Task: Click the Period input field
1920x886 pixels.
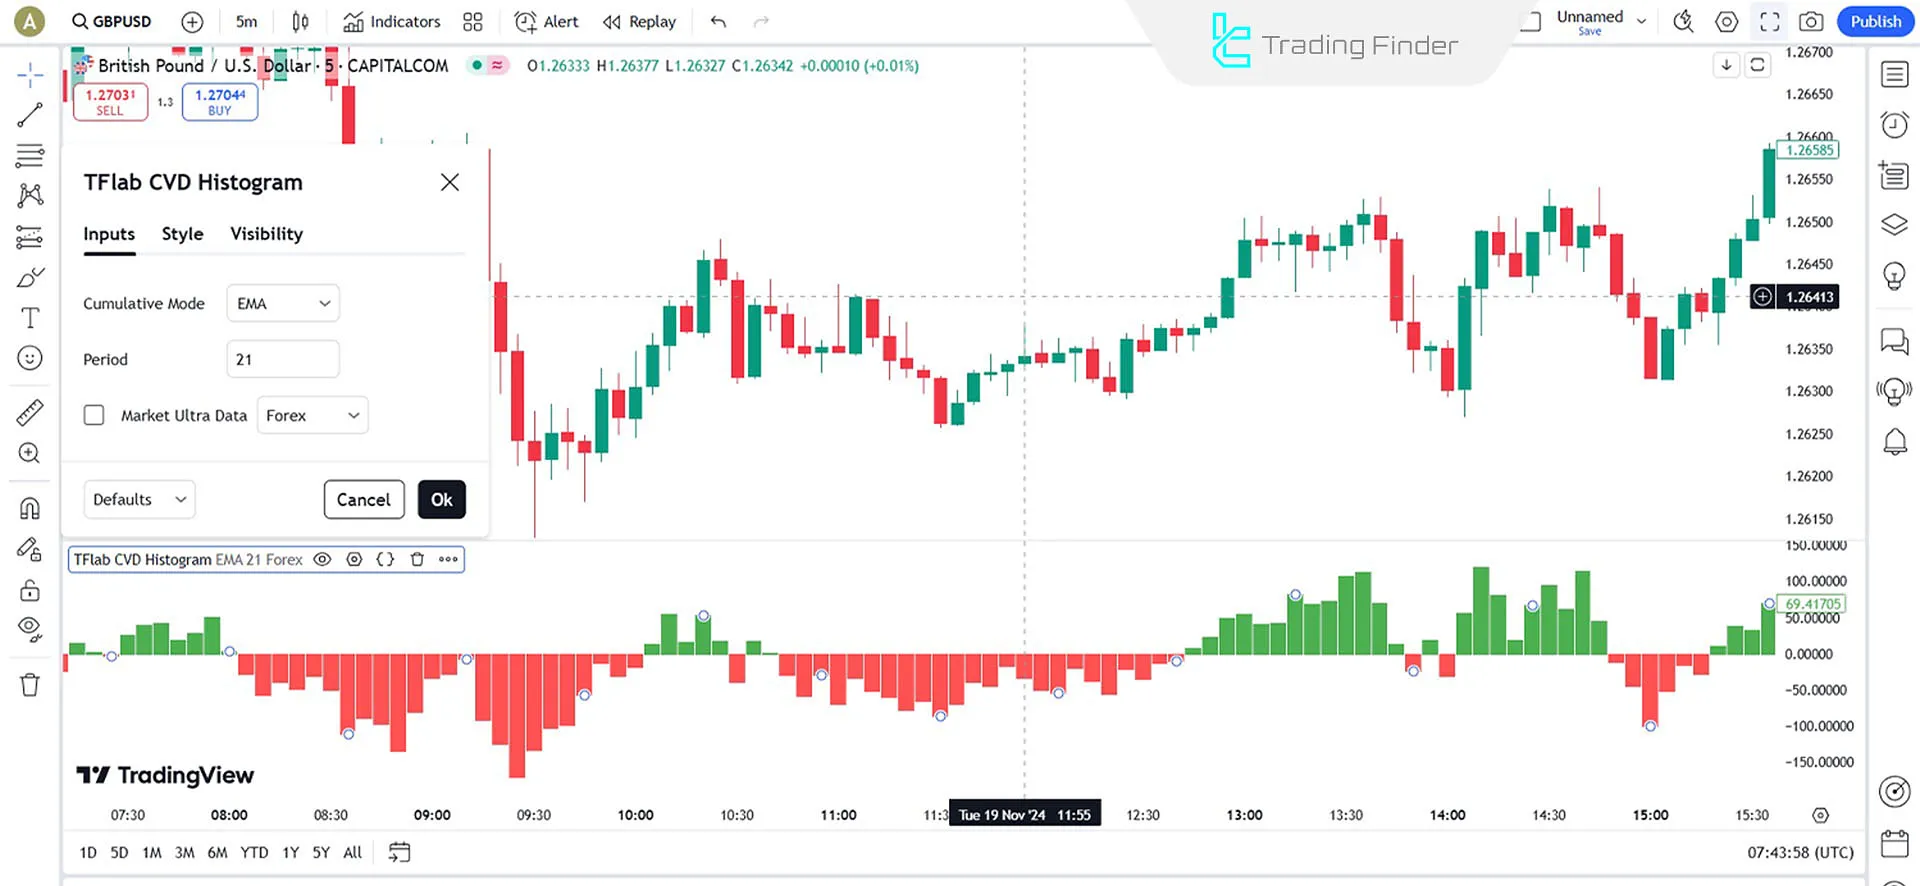Action: pos(283,360)
